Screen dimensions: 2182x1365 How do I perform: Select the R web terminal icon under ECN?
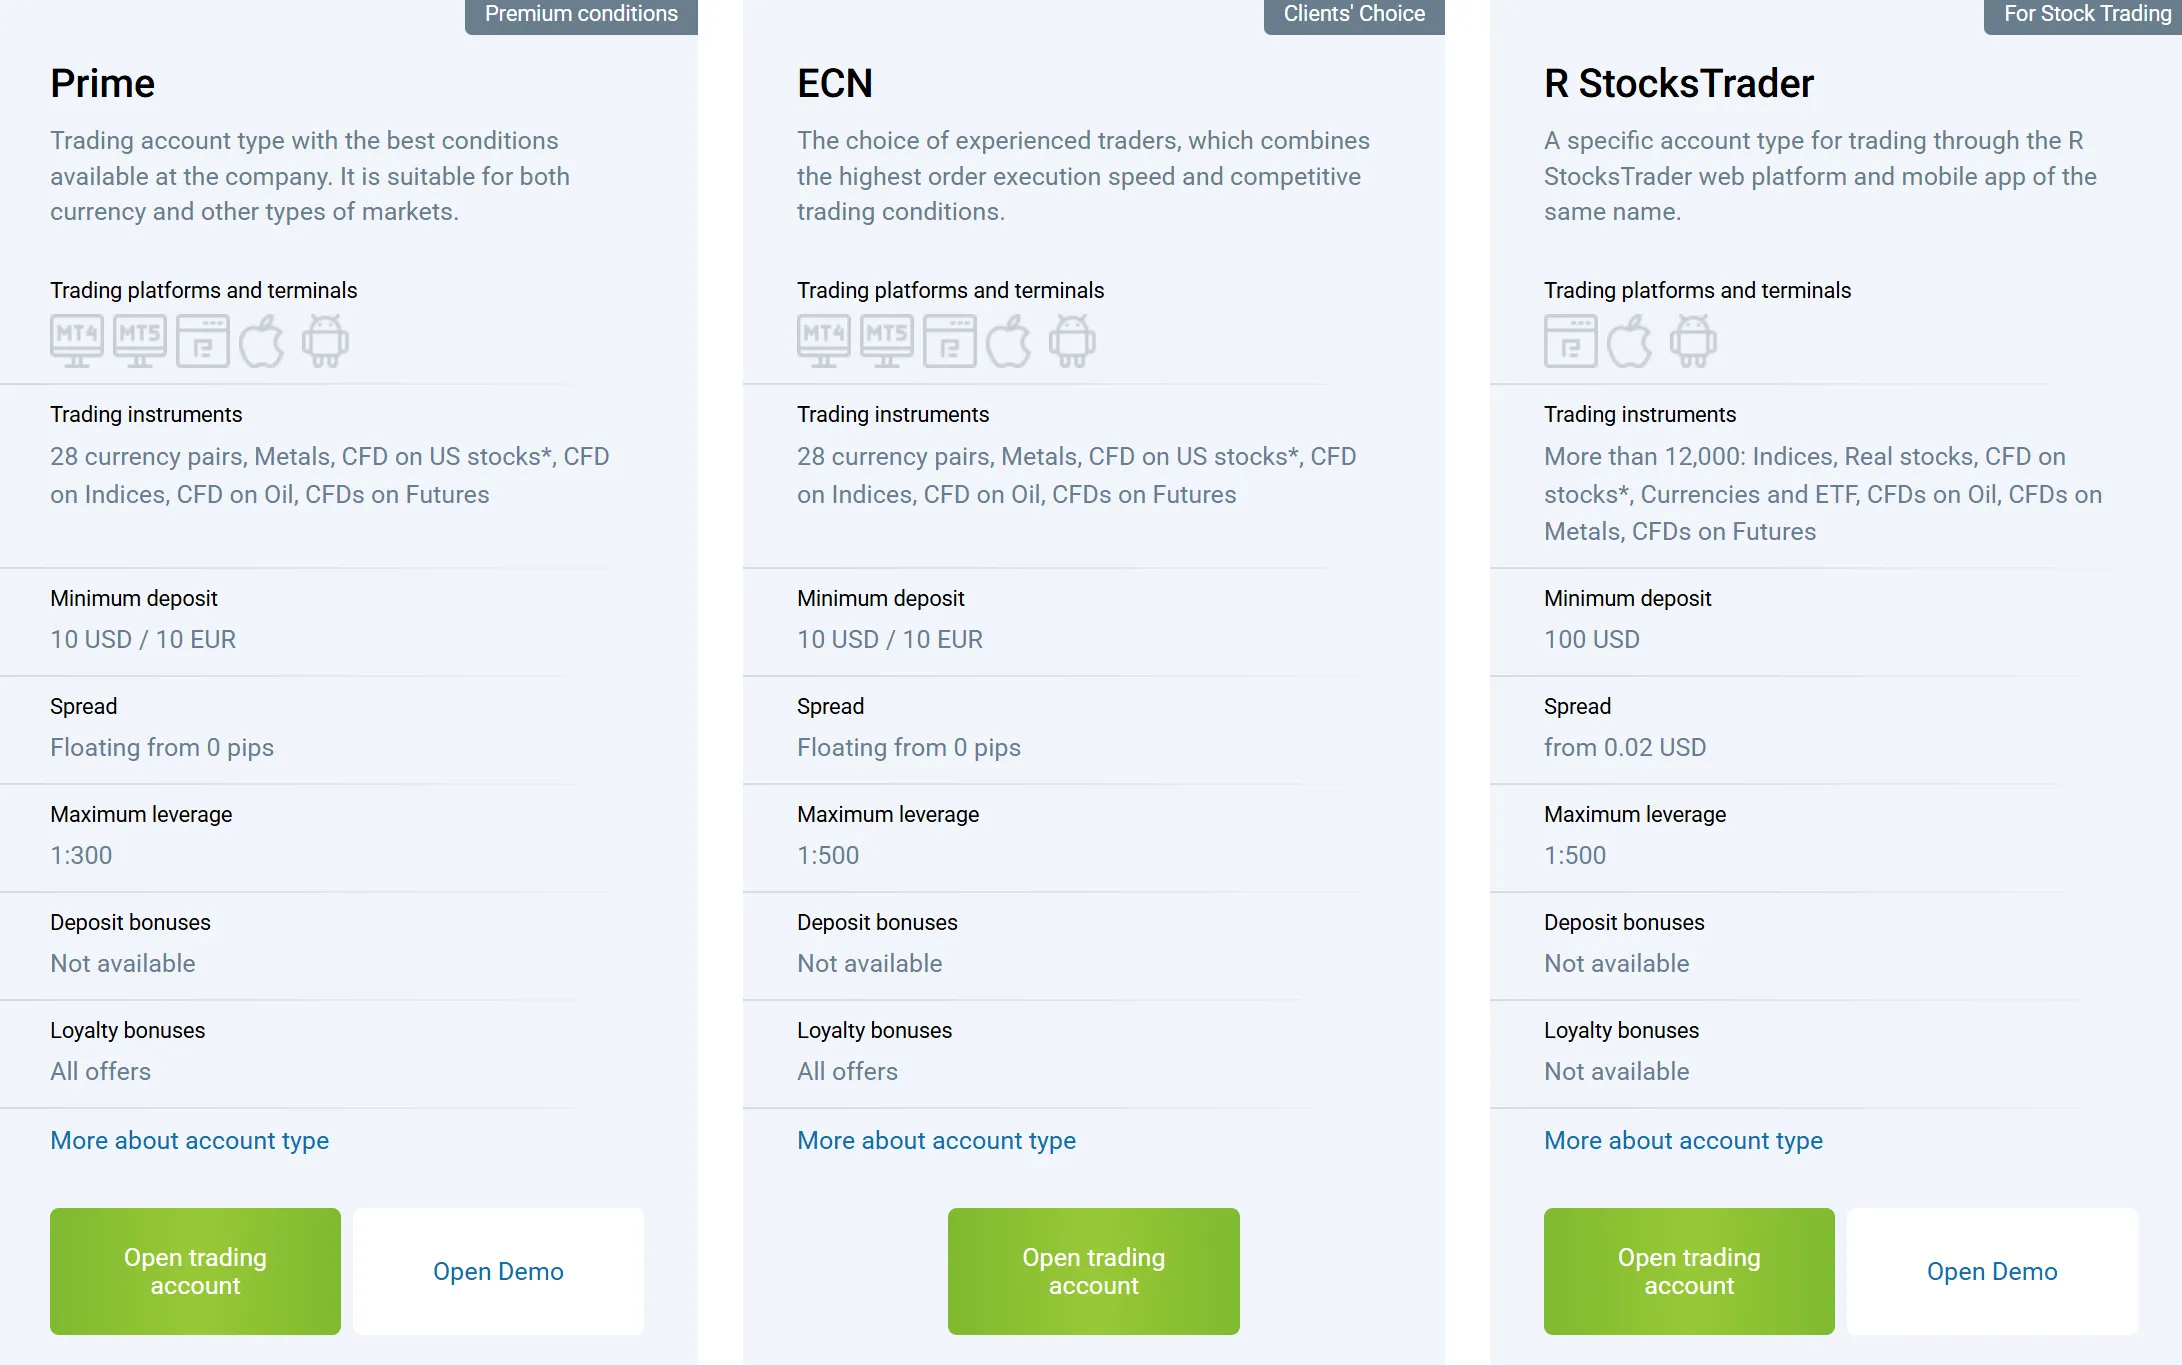click(x=950, y=341)
